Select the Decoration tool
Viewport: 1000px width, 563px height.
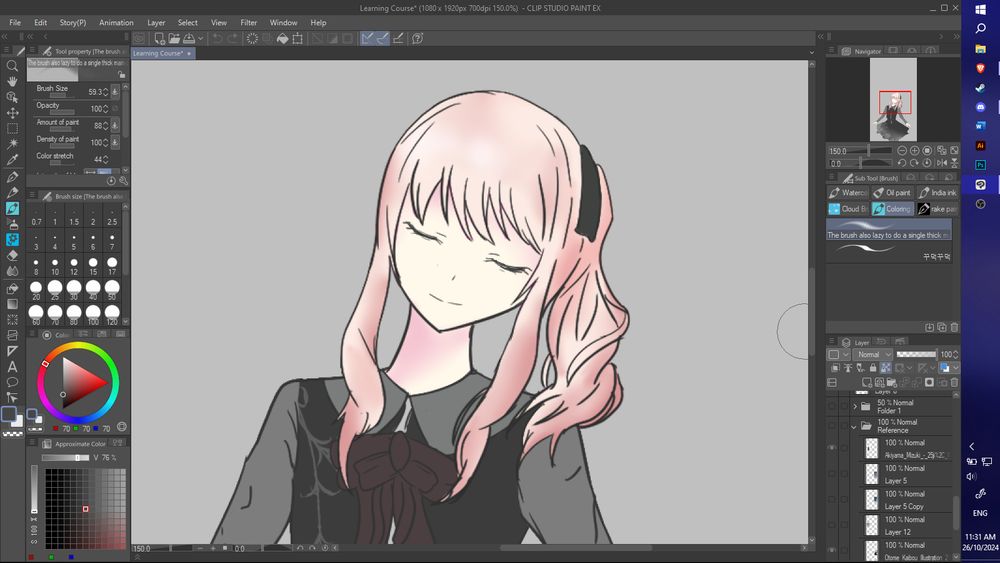(x=12, y=239)
